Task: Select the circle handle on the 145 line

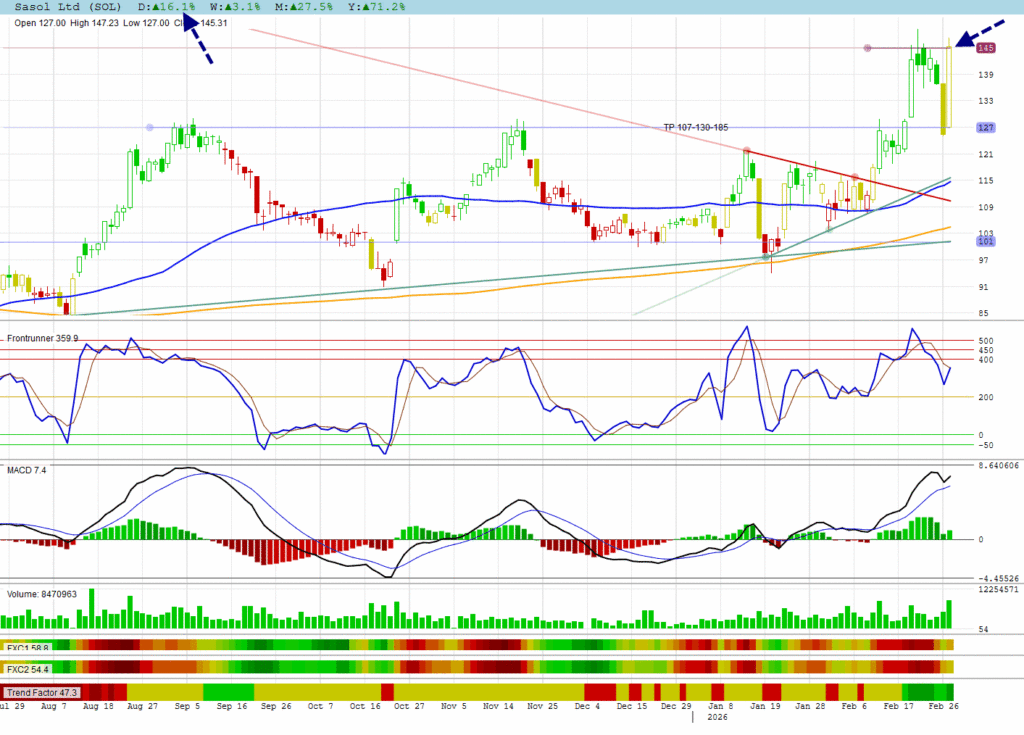Action: 867,48
